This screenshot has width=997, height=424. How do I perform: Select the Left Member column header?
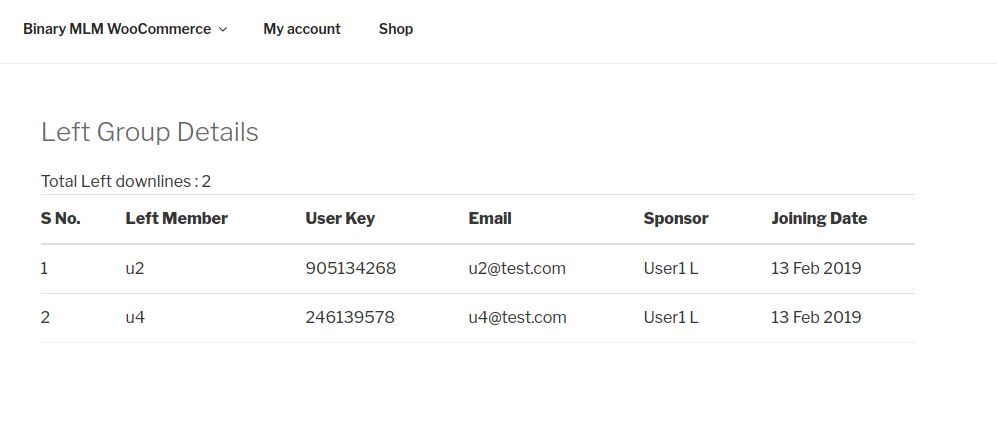click(x=177, y=218)
